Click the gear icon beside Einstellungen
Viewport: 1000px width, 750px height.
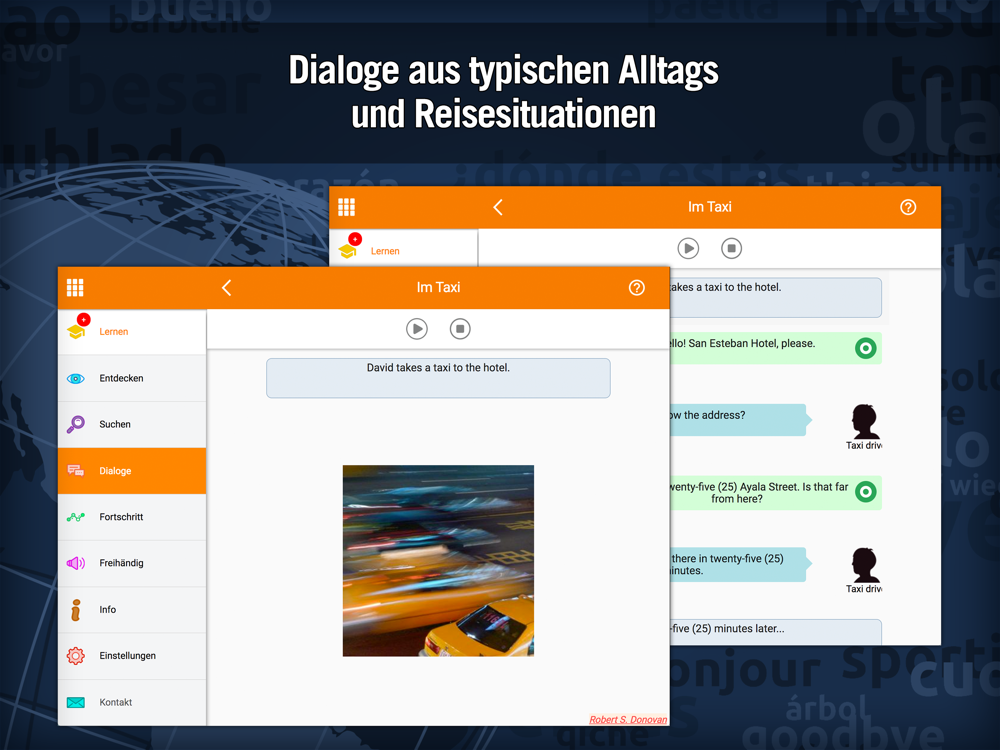pyautogui.click(x=76, y=656)
